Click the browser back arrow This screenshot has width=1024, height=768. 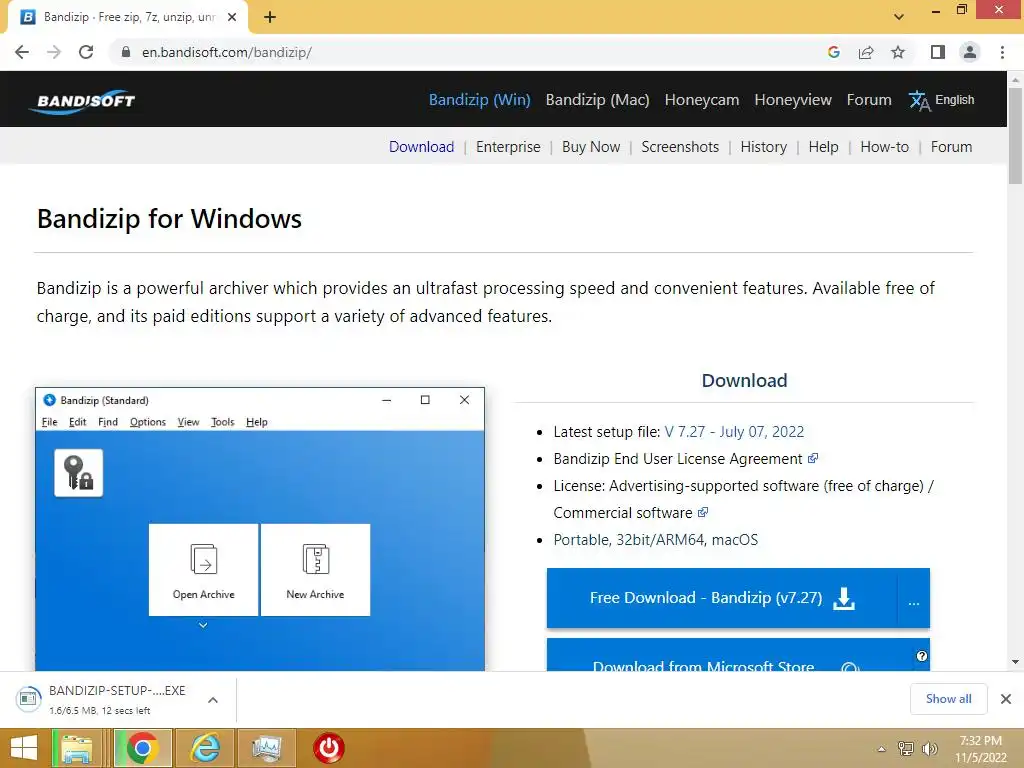[22, 52]
